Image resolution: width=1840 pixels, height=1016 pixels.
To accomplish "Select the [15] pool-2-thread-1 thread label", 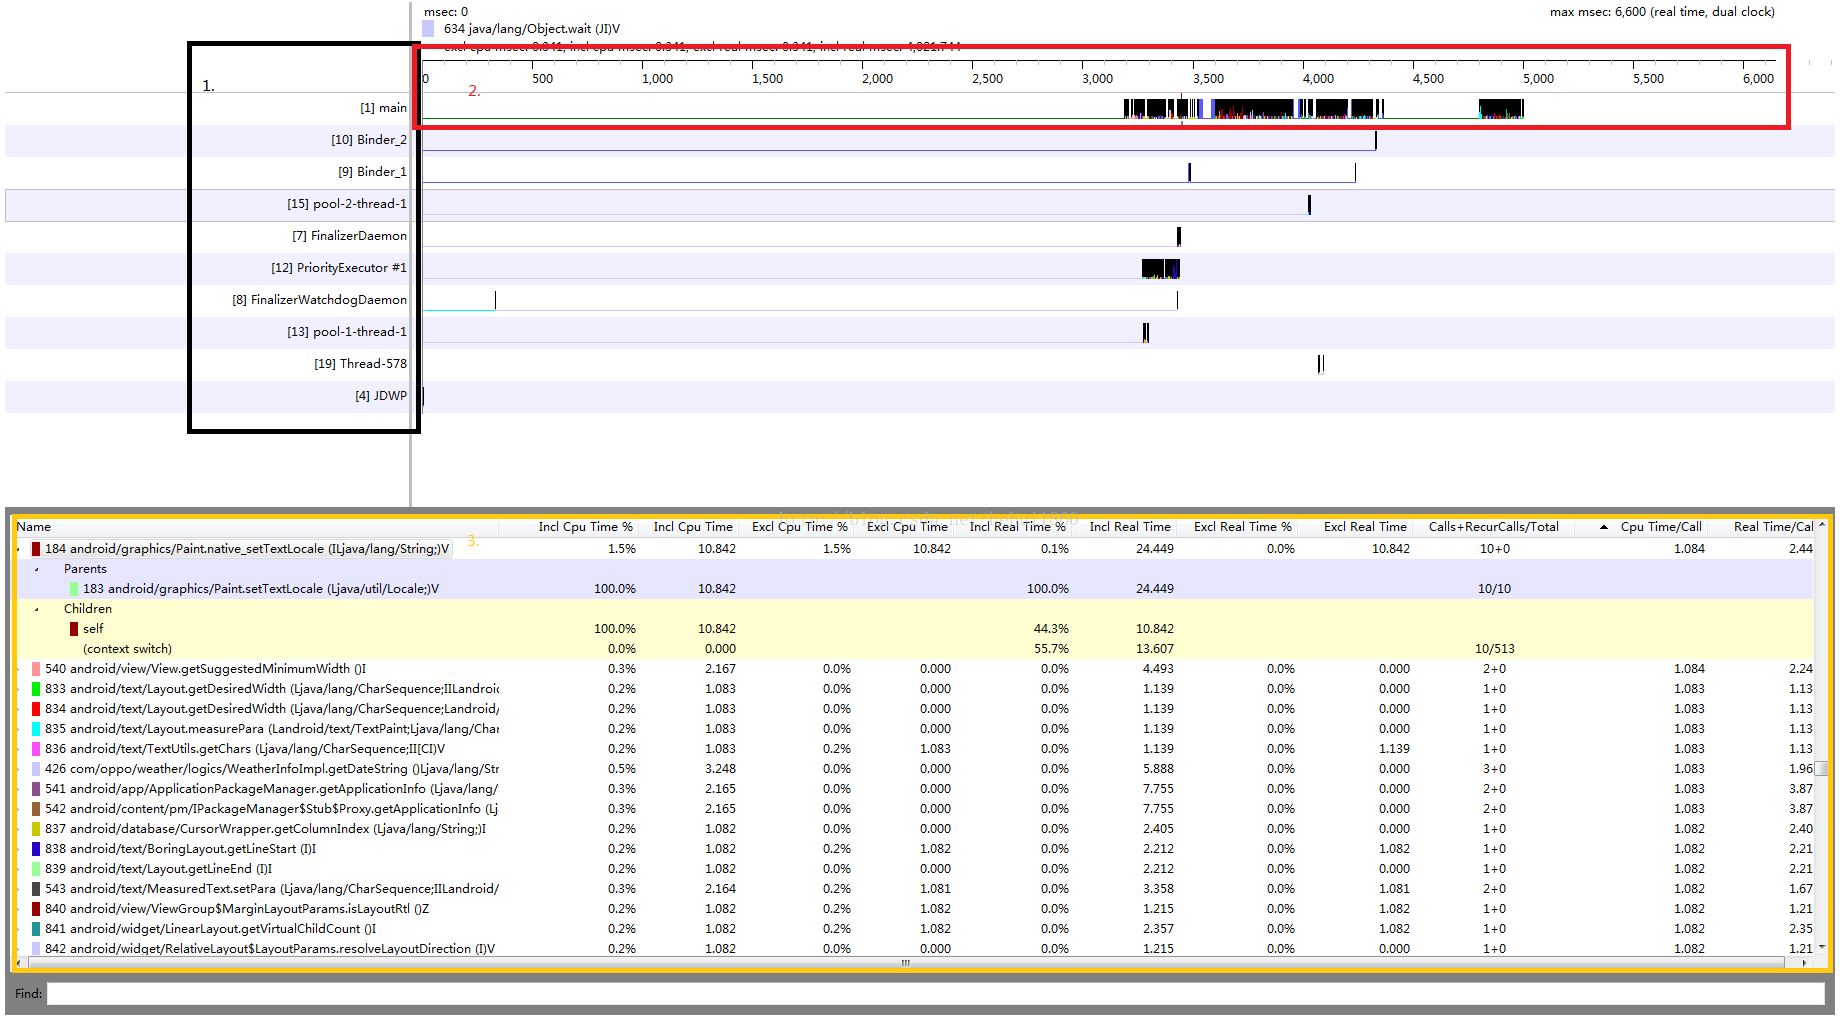I will click(347, 204).
